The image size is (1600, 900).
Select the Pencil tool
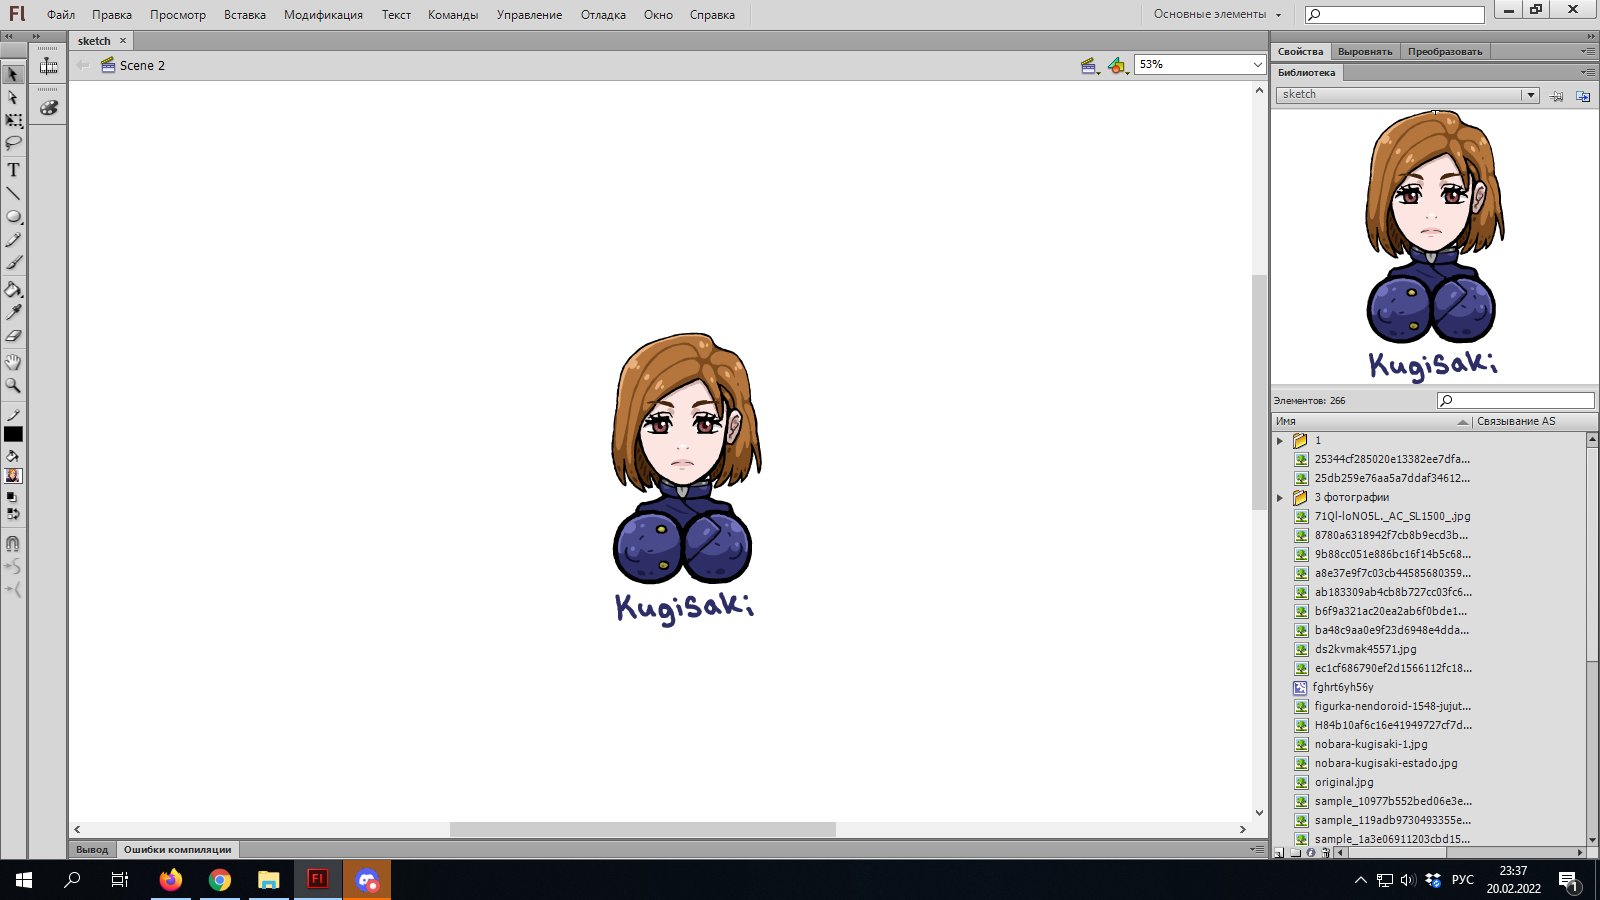point(13,240)
